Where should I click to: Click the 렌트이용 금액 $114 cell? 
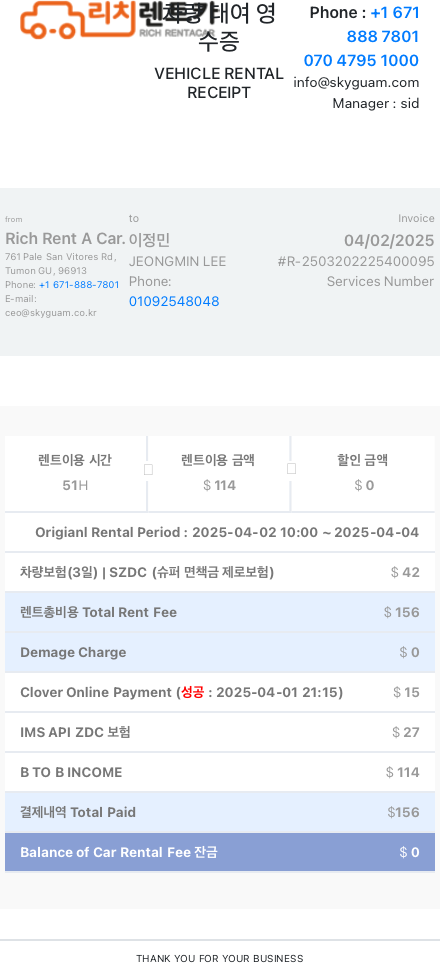(219, 473)
